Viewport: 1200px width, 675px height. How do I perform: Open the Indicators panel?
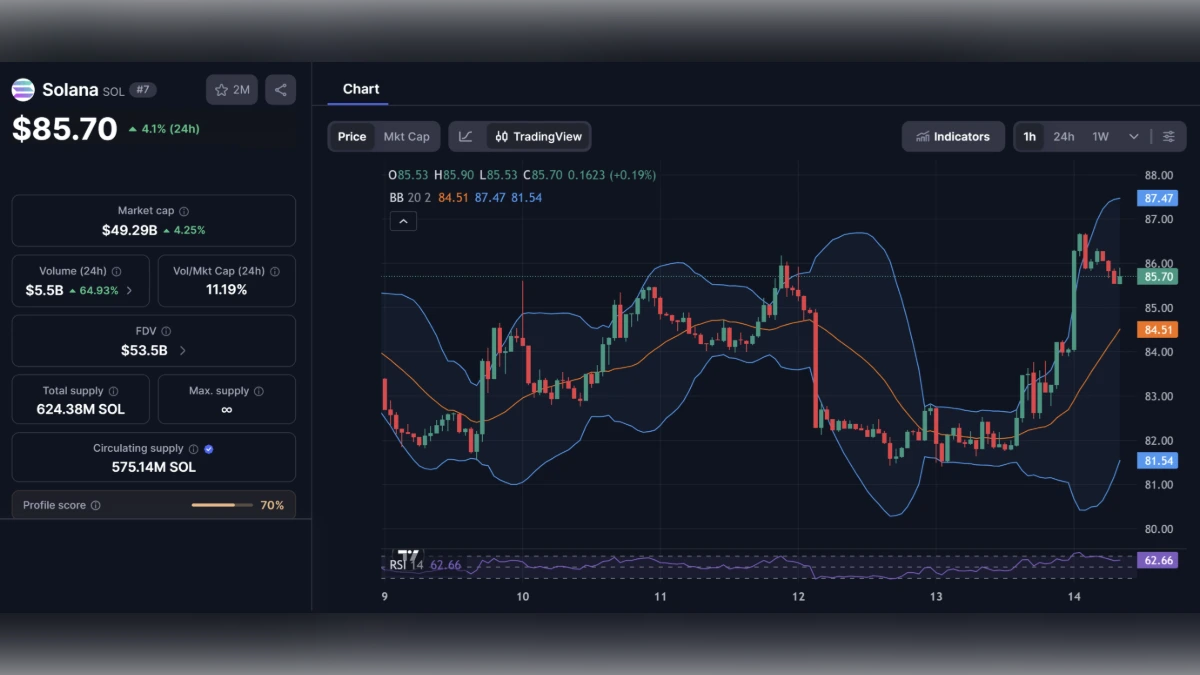[953, 136]
